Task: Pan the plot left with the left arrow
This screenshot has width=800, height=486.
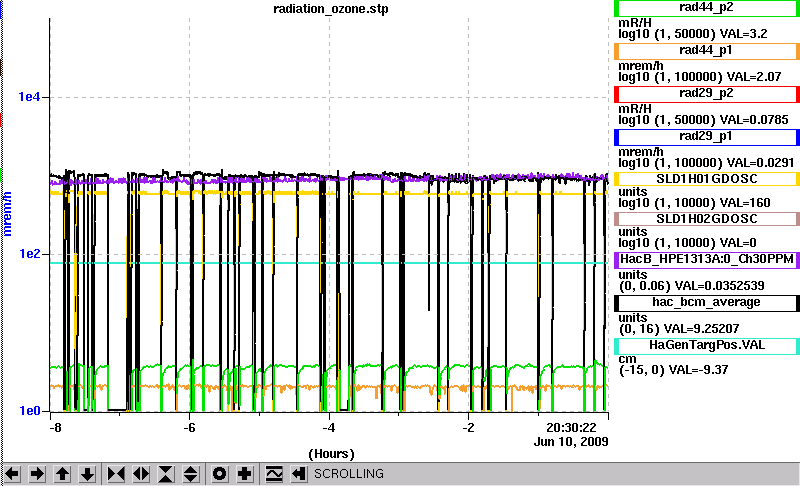Action: 12,474
